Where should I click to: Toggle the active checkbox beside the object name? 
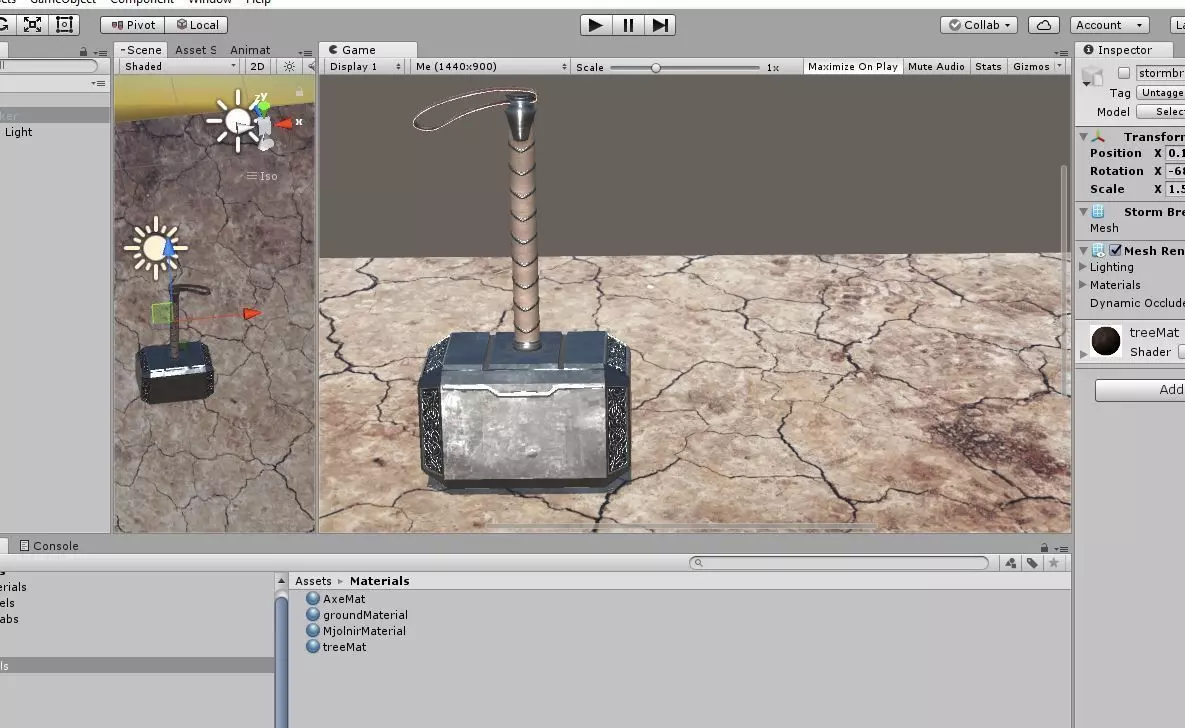[1124, 73]
